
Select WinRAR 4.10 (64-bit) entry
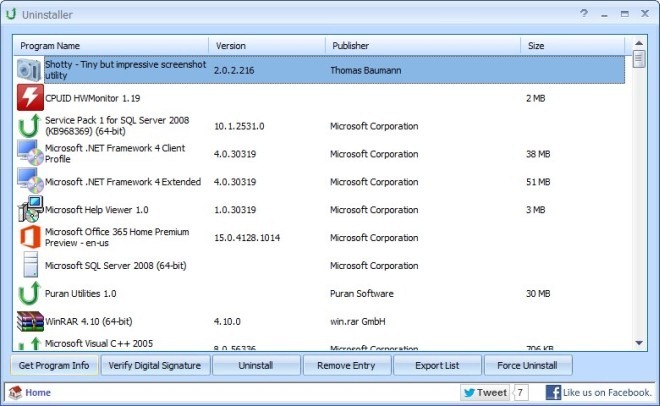tap(88, 321)
